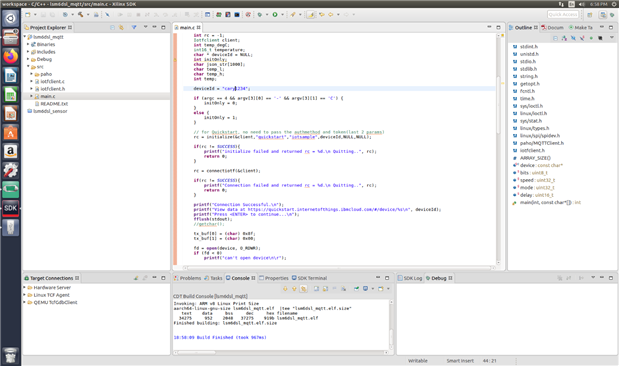Expand the Includes folder
This screenshot has height=366, width=619.
pos(28,52)
